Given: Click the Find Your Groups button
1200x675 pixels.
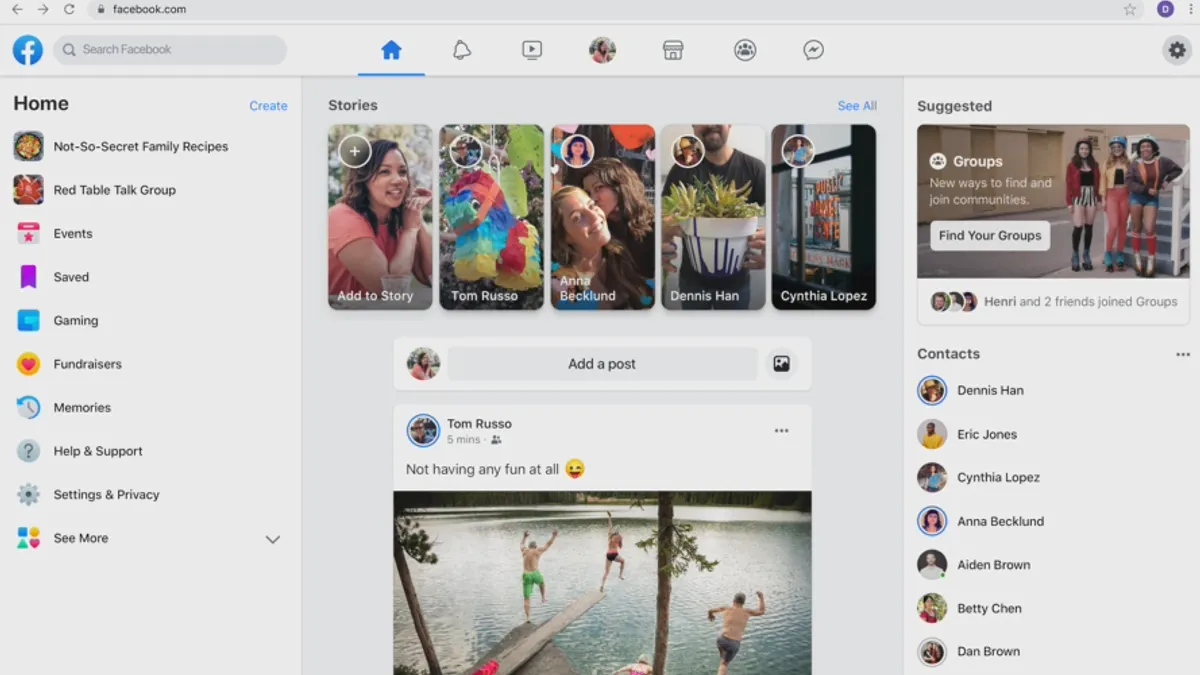Looking at the screenshot, I should (990, 235).
